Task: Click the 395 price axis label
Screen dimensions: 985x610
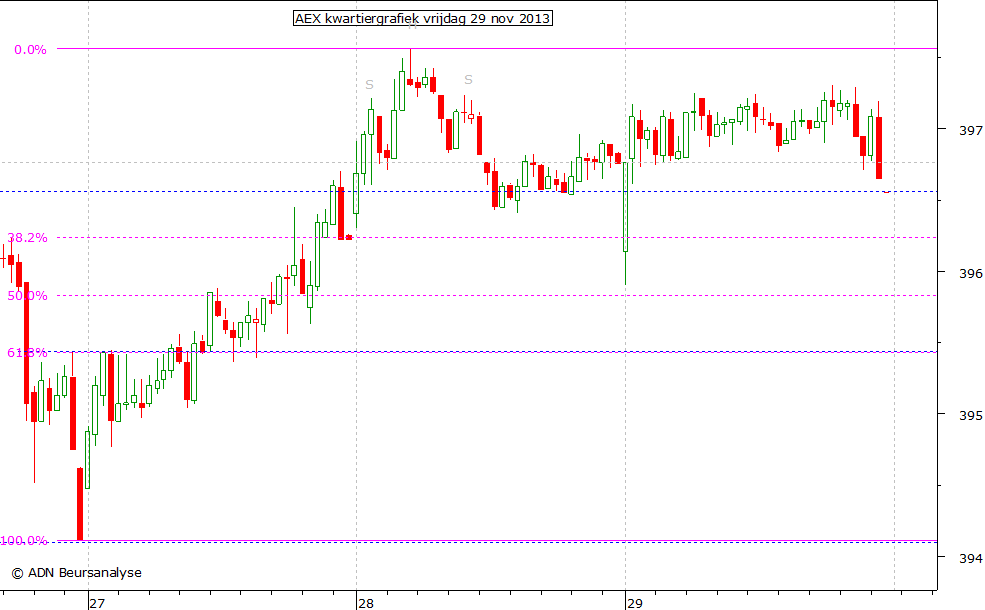Action: tap(971, 415)
